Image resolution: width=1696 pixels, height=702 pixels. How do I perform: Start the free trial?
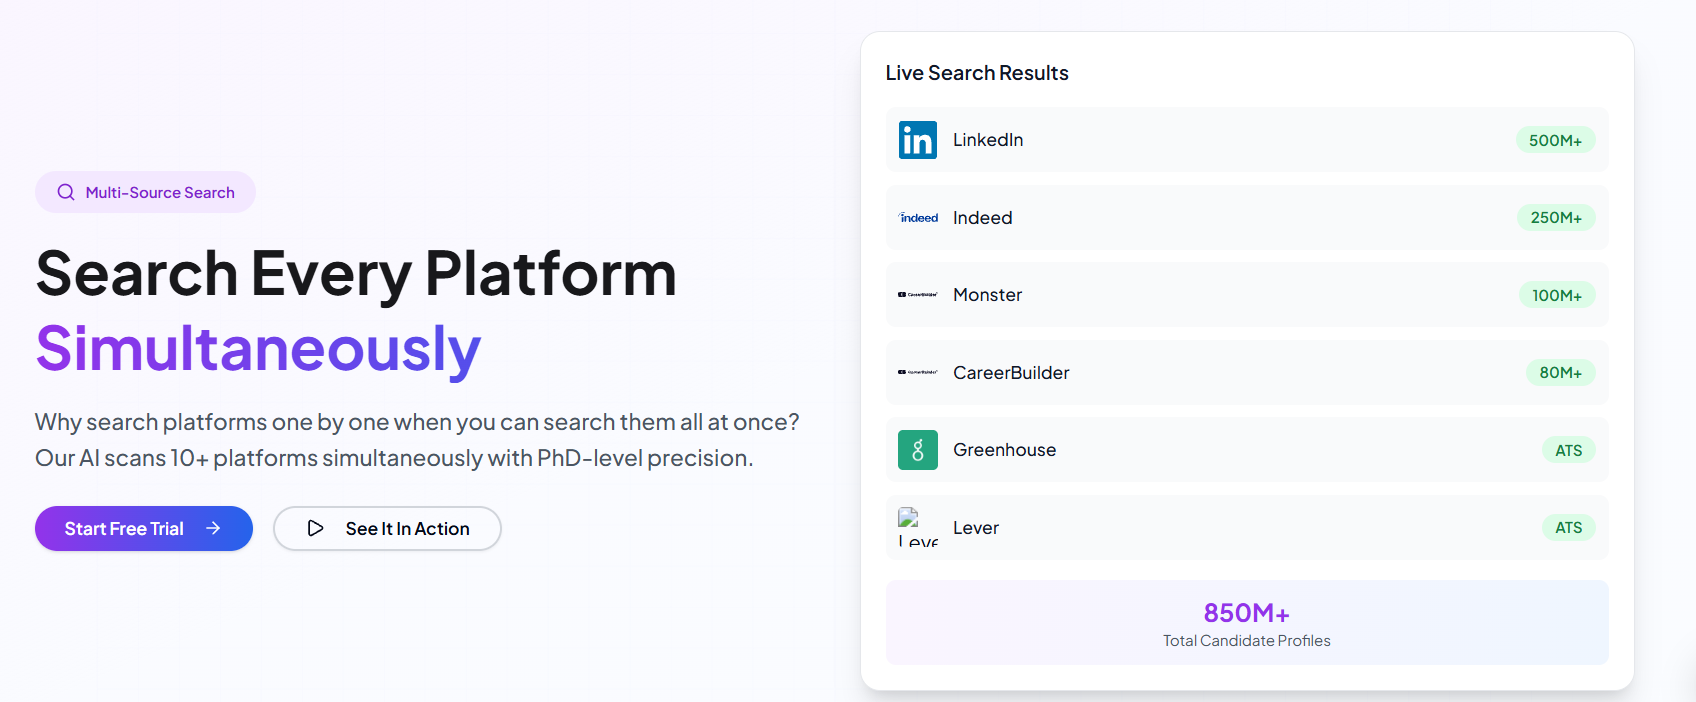tap(144, 528)
